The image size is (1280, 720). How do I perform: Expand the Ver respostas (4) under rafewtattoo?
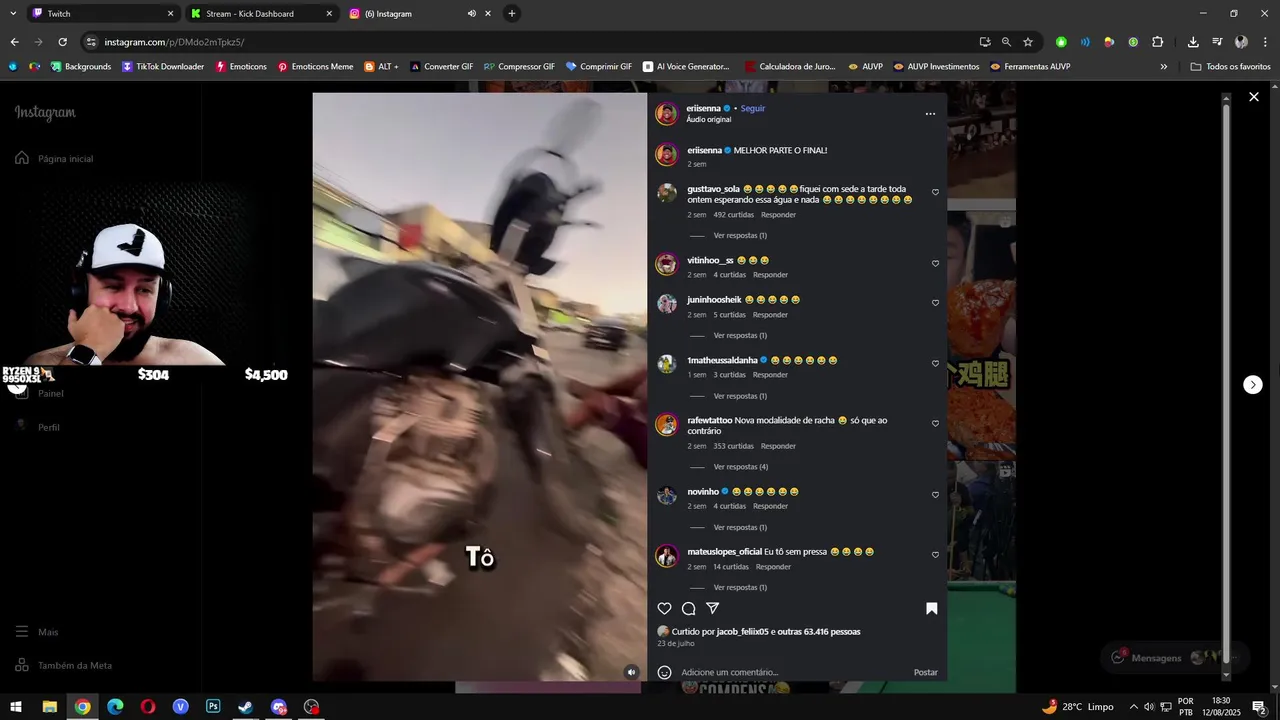[740, 467]
